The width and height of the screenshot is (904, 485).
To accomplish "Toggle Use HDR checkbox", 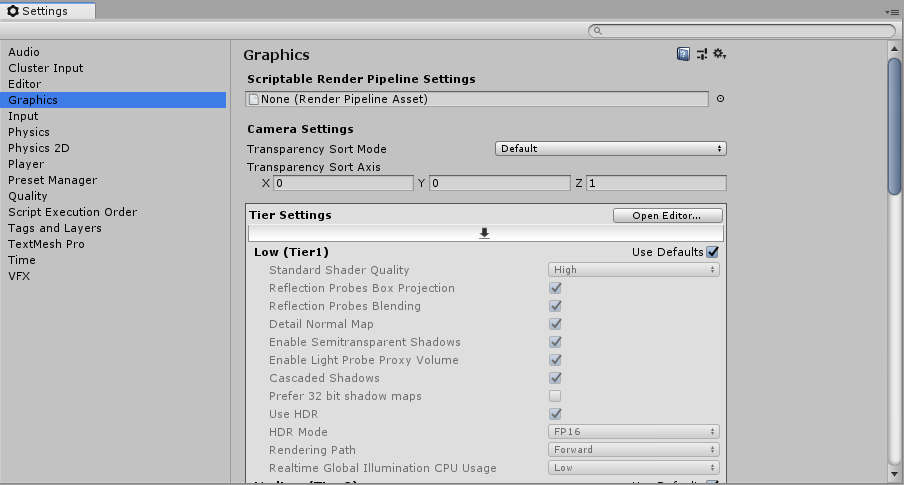I will pyautogui.click(x=555, y=413).
